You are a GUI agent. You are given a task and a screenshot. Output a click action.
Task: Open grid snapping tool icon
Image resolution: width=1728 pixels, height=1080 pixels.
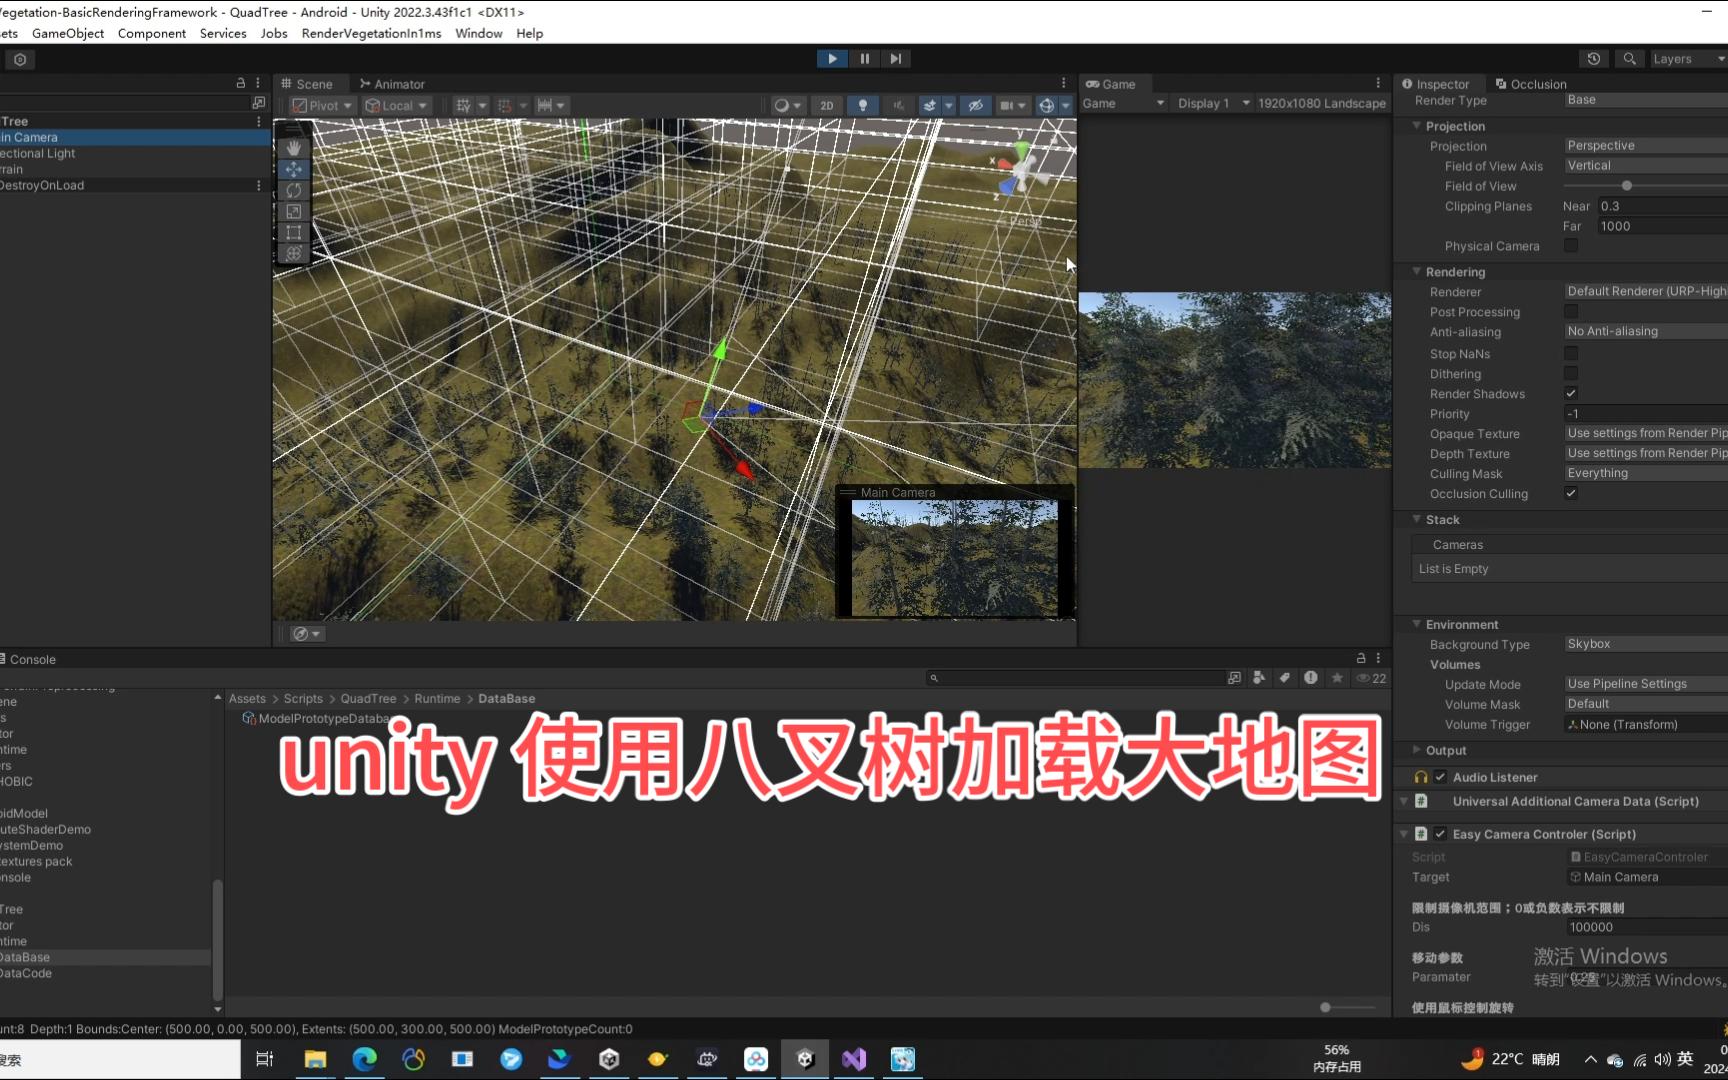tap(463, 105)
